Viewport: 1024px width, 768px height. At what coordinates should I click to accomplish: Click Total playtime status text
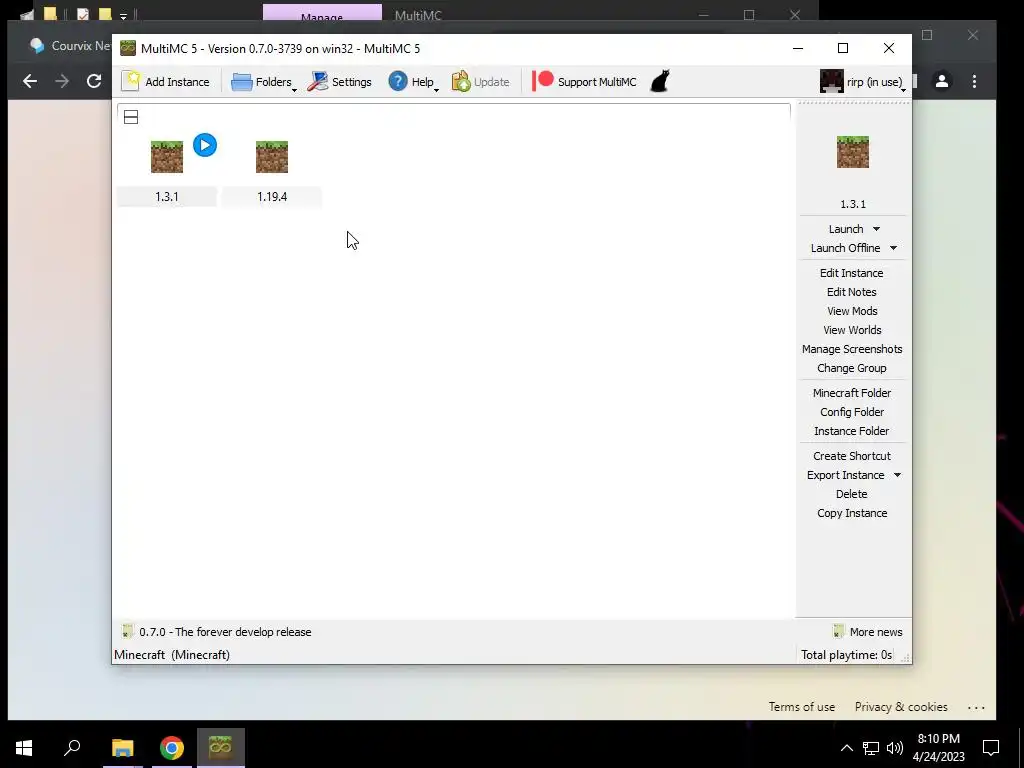point(846,655)
